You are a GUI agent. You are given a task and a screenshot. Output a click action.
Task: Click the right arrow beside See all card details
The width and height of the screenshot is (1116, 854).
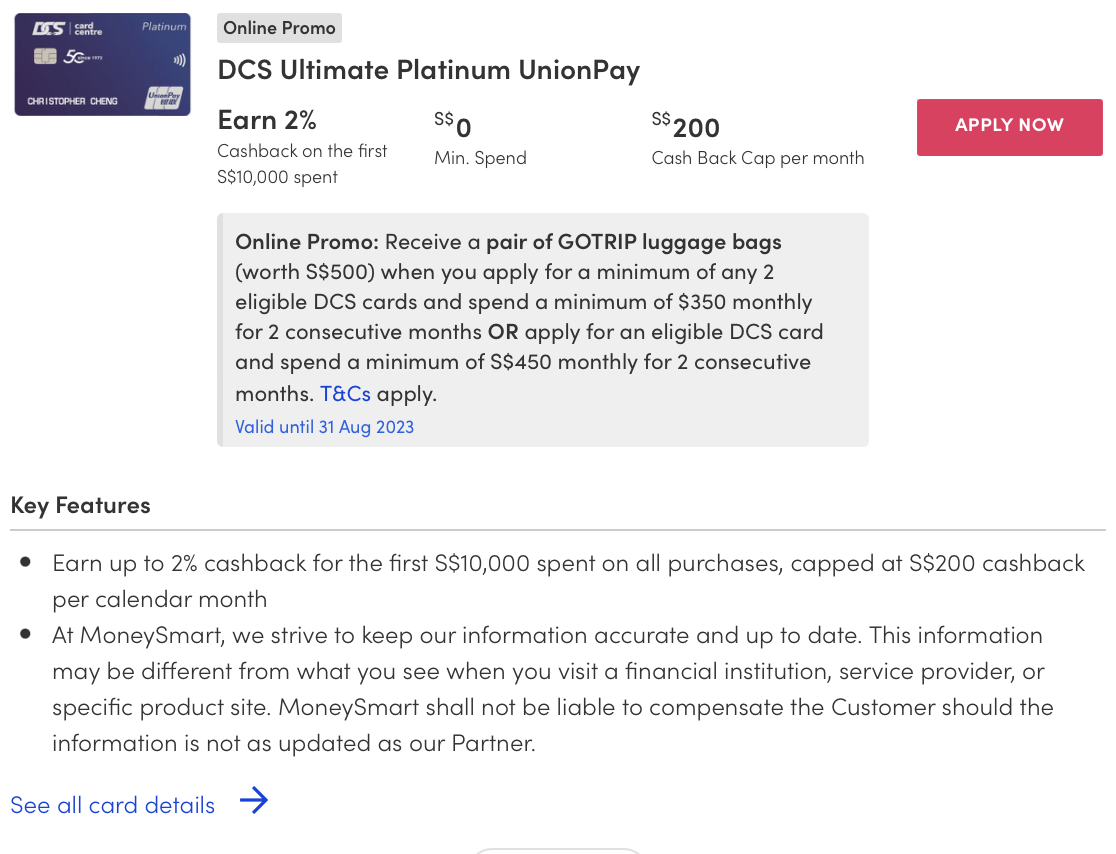(254, 801)
